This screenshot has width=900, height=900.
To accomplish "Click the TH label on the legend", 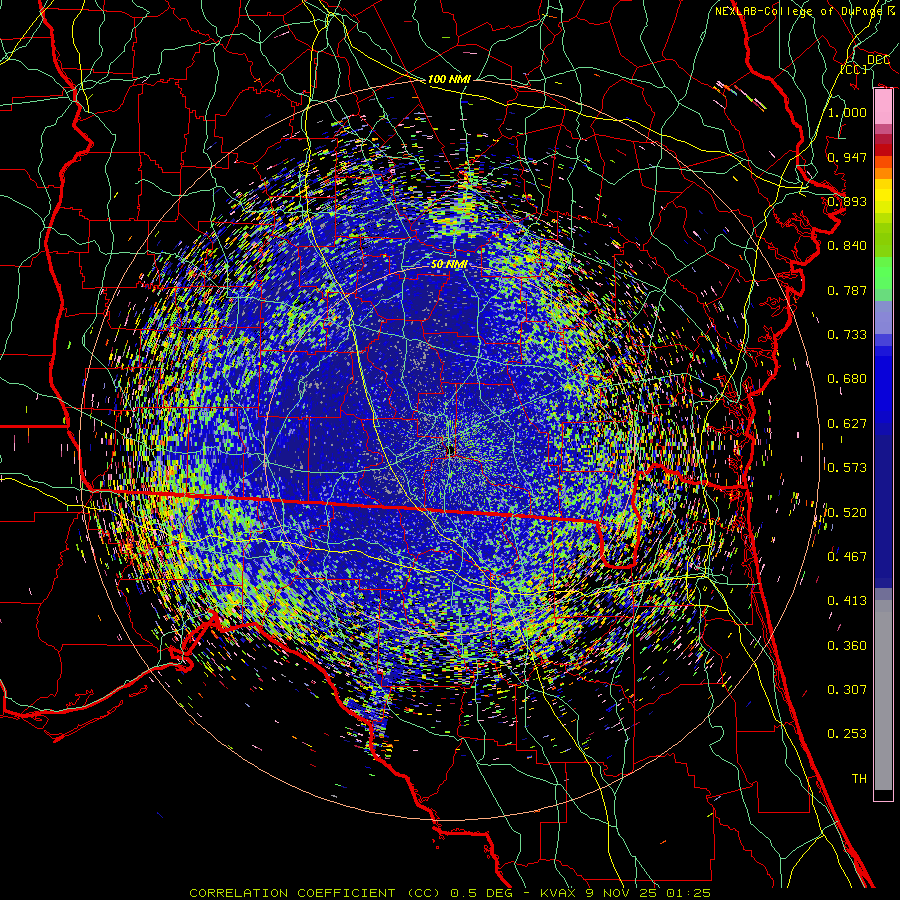I will click(x=859, y=779).
